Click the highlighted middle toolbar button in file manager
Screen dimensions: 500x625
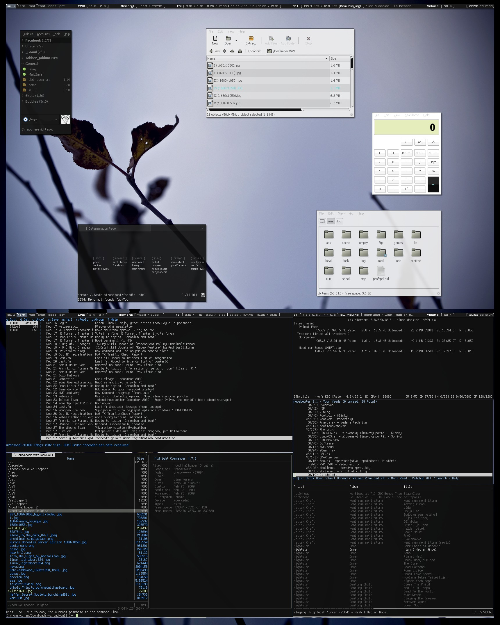click(x=331, y=221)
